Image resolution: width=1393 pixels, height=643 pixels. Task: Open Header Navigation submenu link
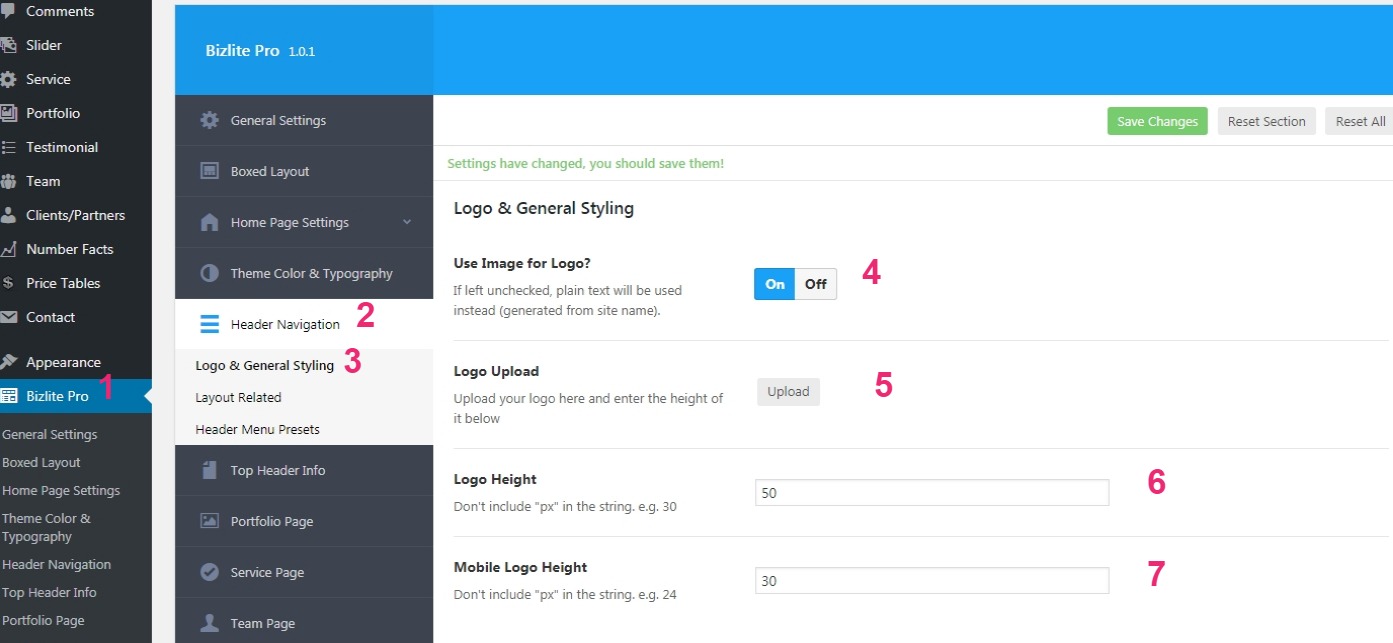tap(57, 564)
